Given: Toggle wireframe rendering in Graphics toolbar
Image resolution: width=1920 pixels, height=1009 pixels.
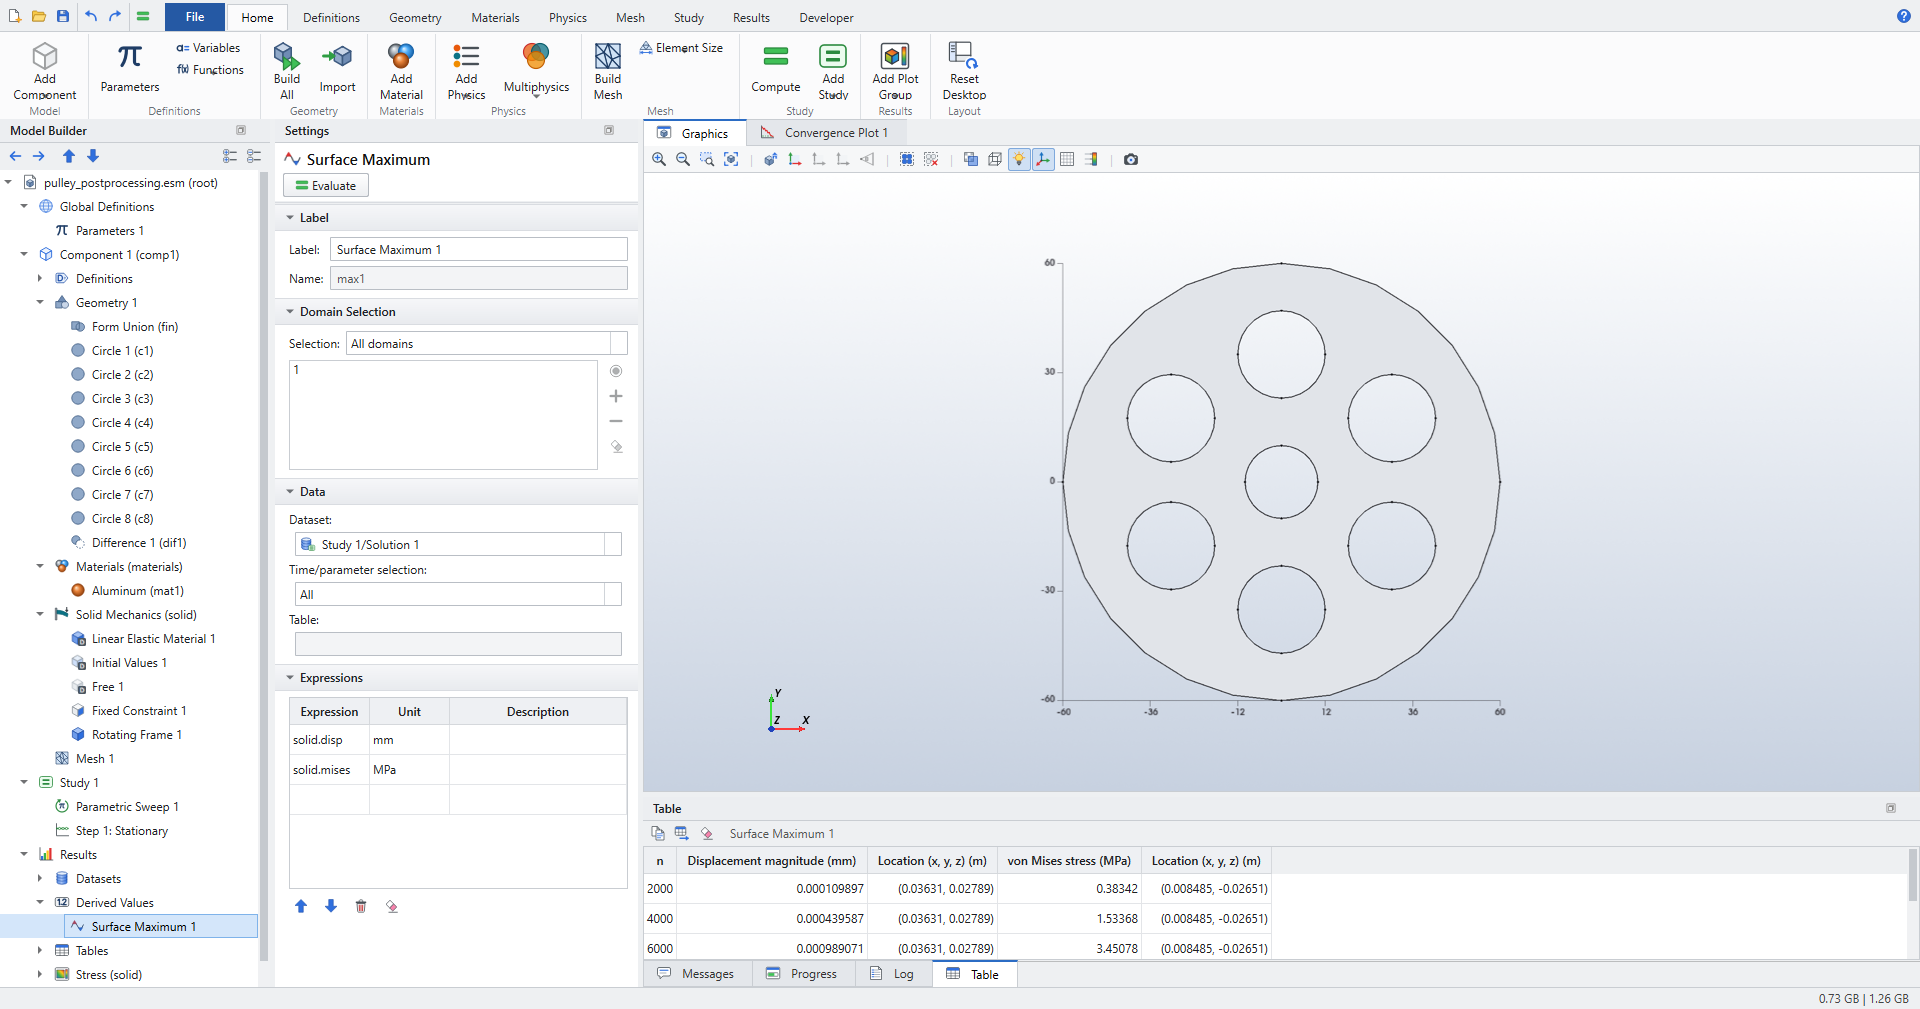Looking at the screenshot, I should tap(995, 159).
